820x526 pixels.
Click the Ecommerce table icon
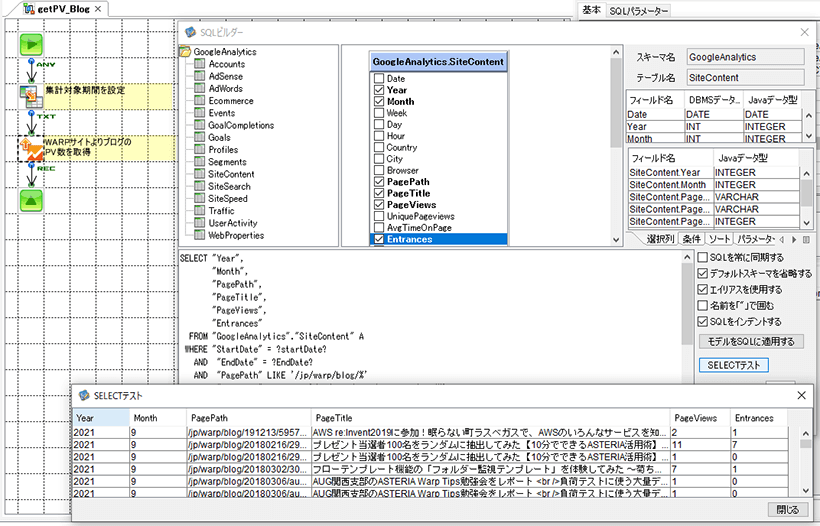[200, 100]
